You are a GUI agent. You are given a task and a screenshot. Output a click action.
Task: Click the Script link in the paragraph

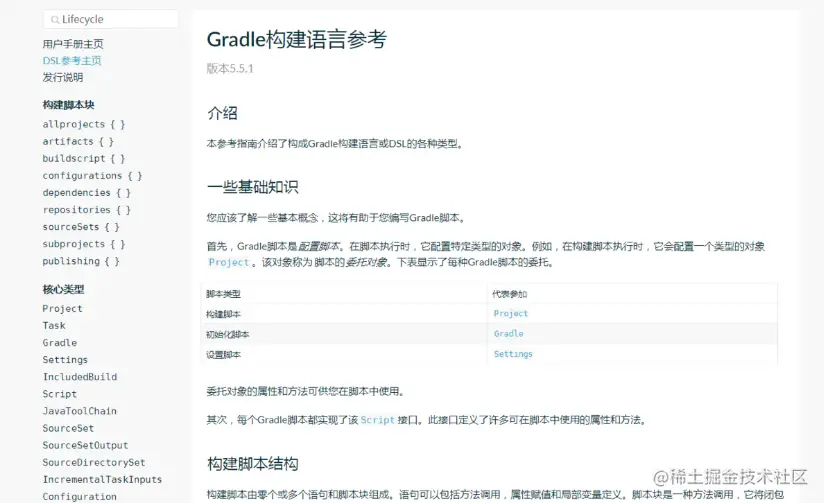click(x=377, y=420)
